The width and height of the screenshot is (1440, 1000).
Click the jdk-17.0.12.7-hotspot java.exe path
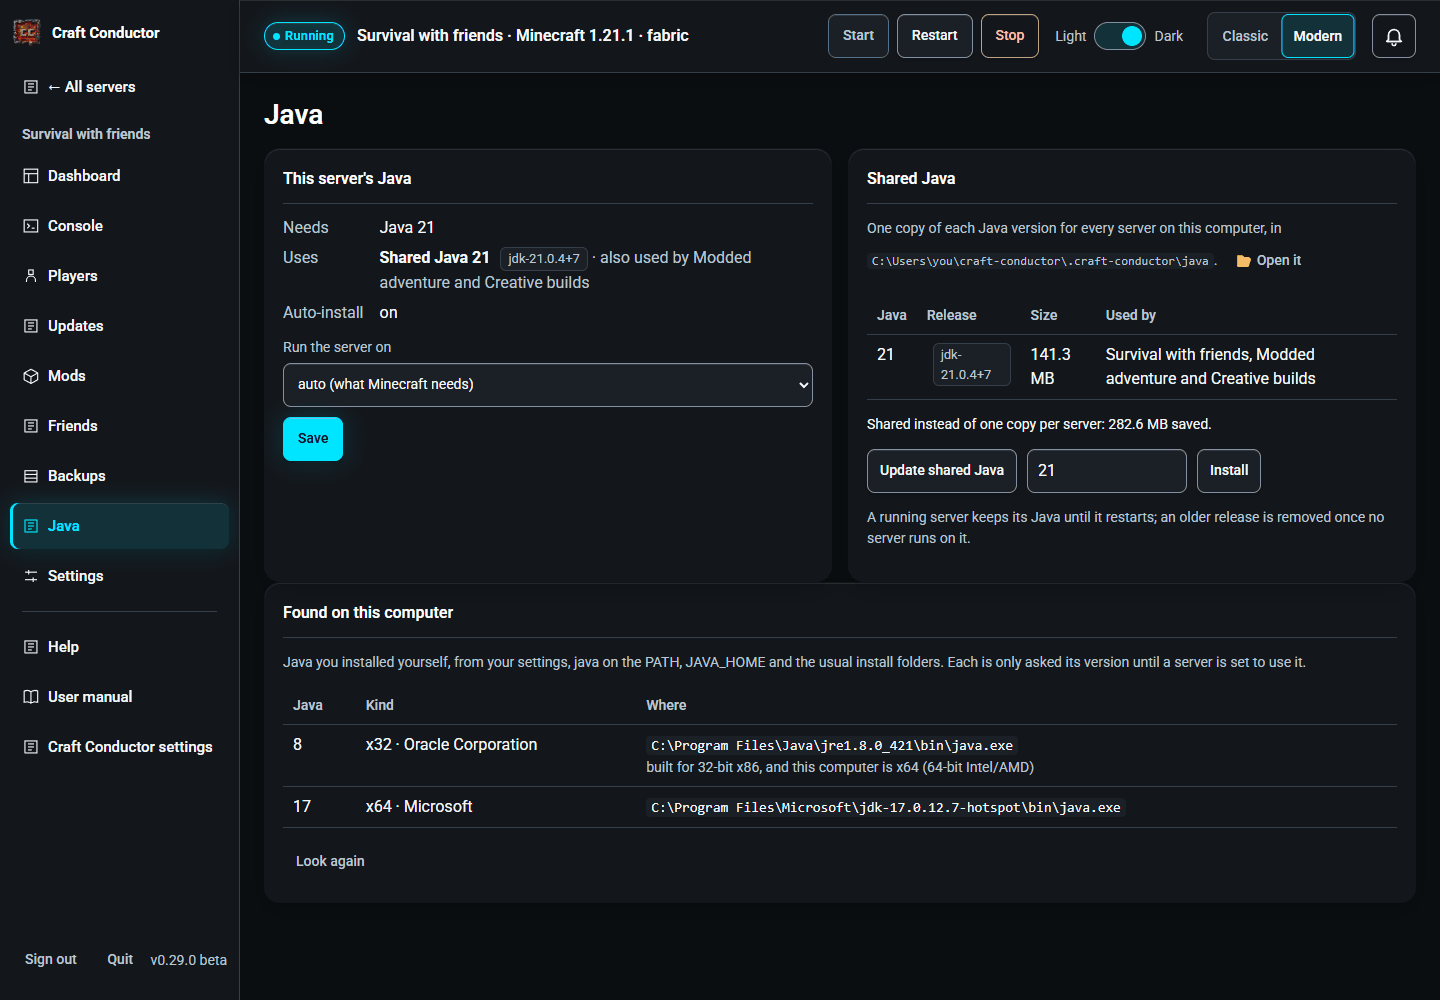tap(886, 808)
